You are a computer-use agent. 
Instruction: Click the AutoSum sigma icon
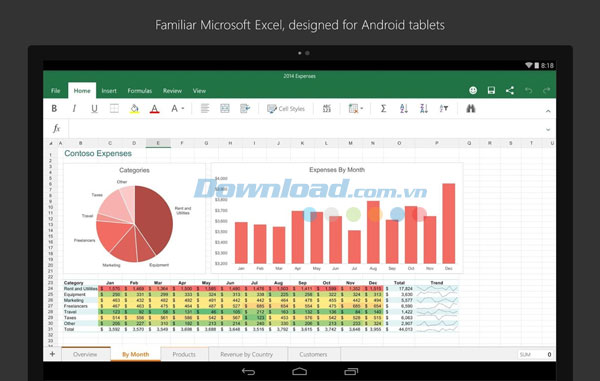(x=383, y=109)
